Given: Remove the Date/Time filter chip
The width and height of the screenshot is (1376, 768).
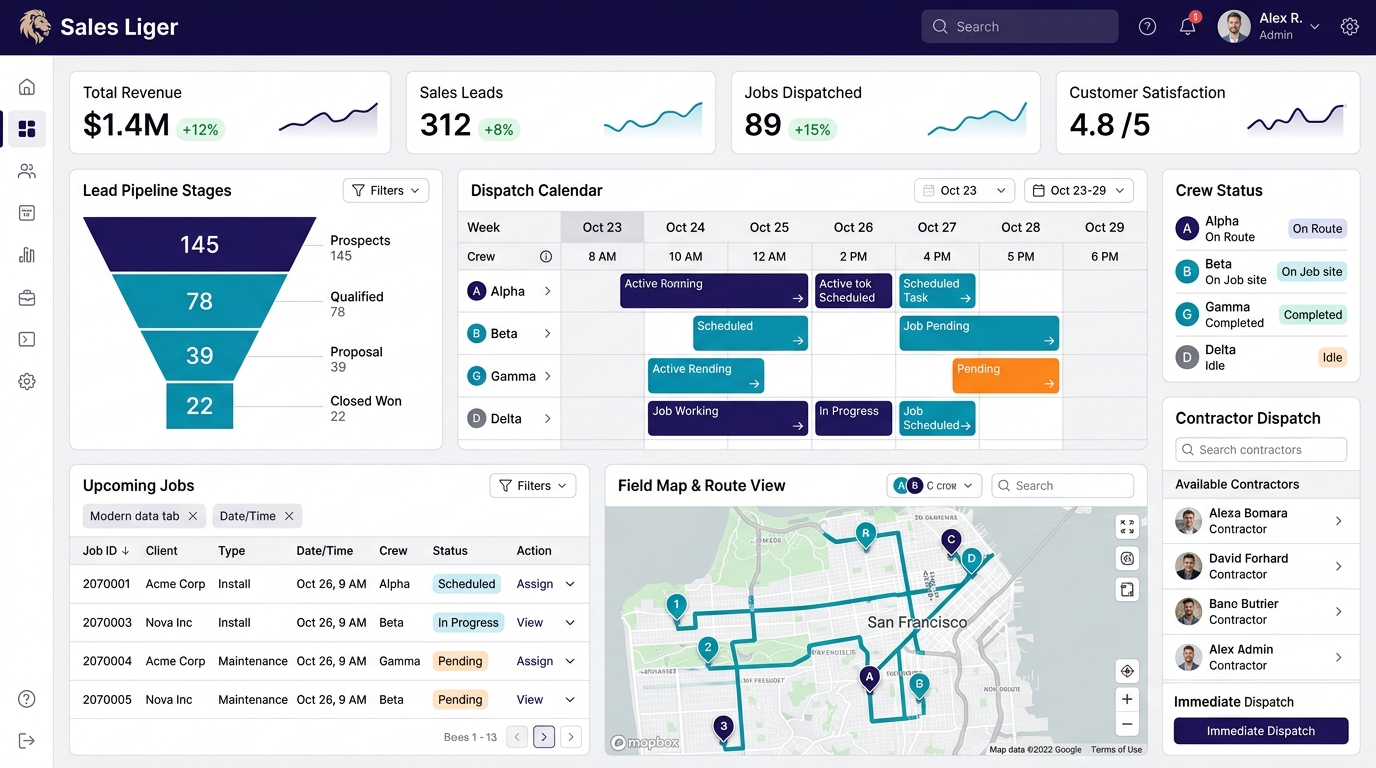Looking at the screenshot, I should pos(289,516).
